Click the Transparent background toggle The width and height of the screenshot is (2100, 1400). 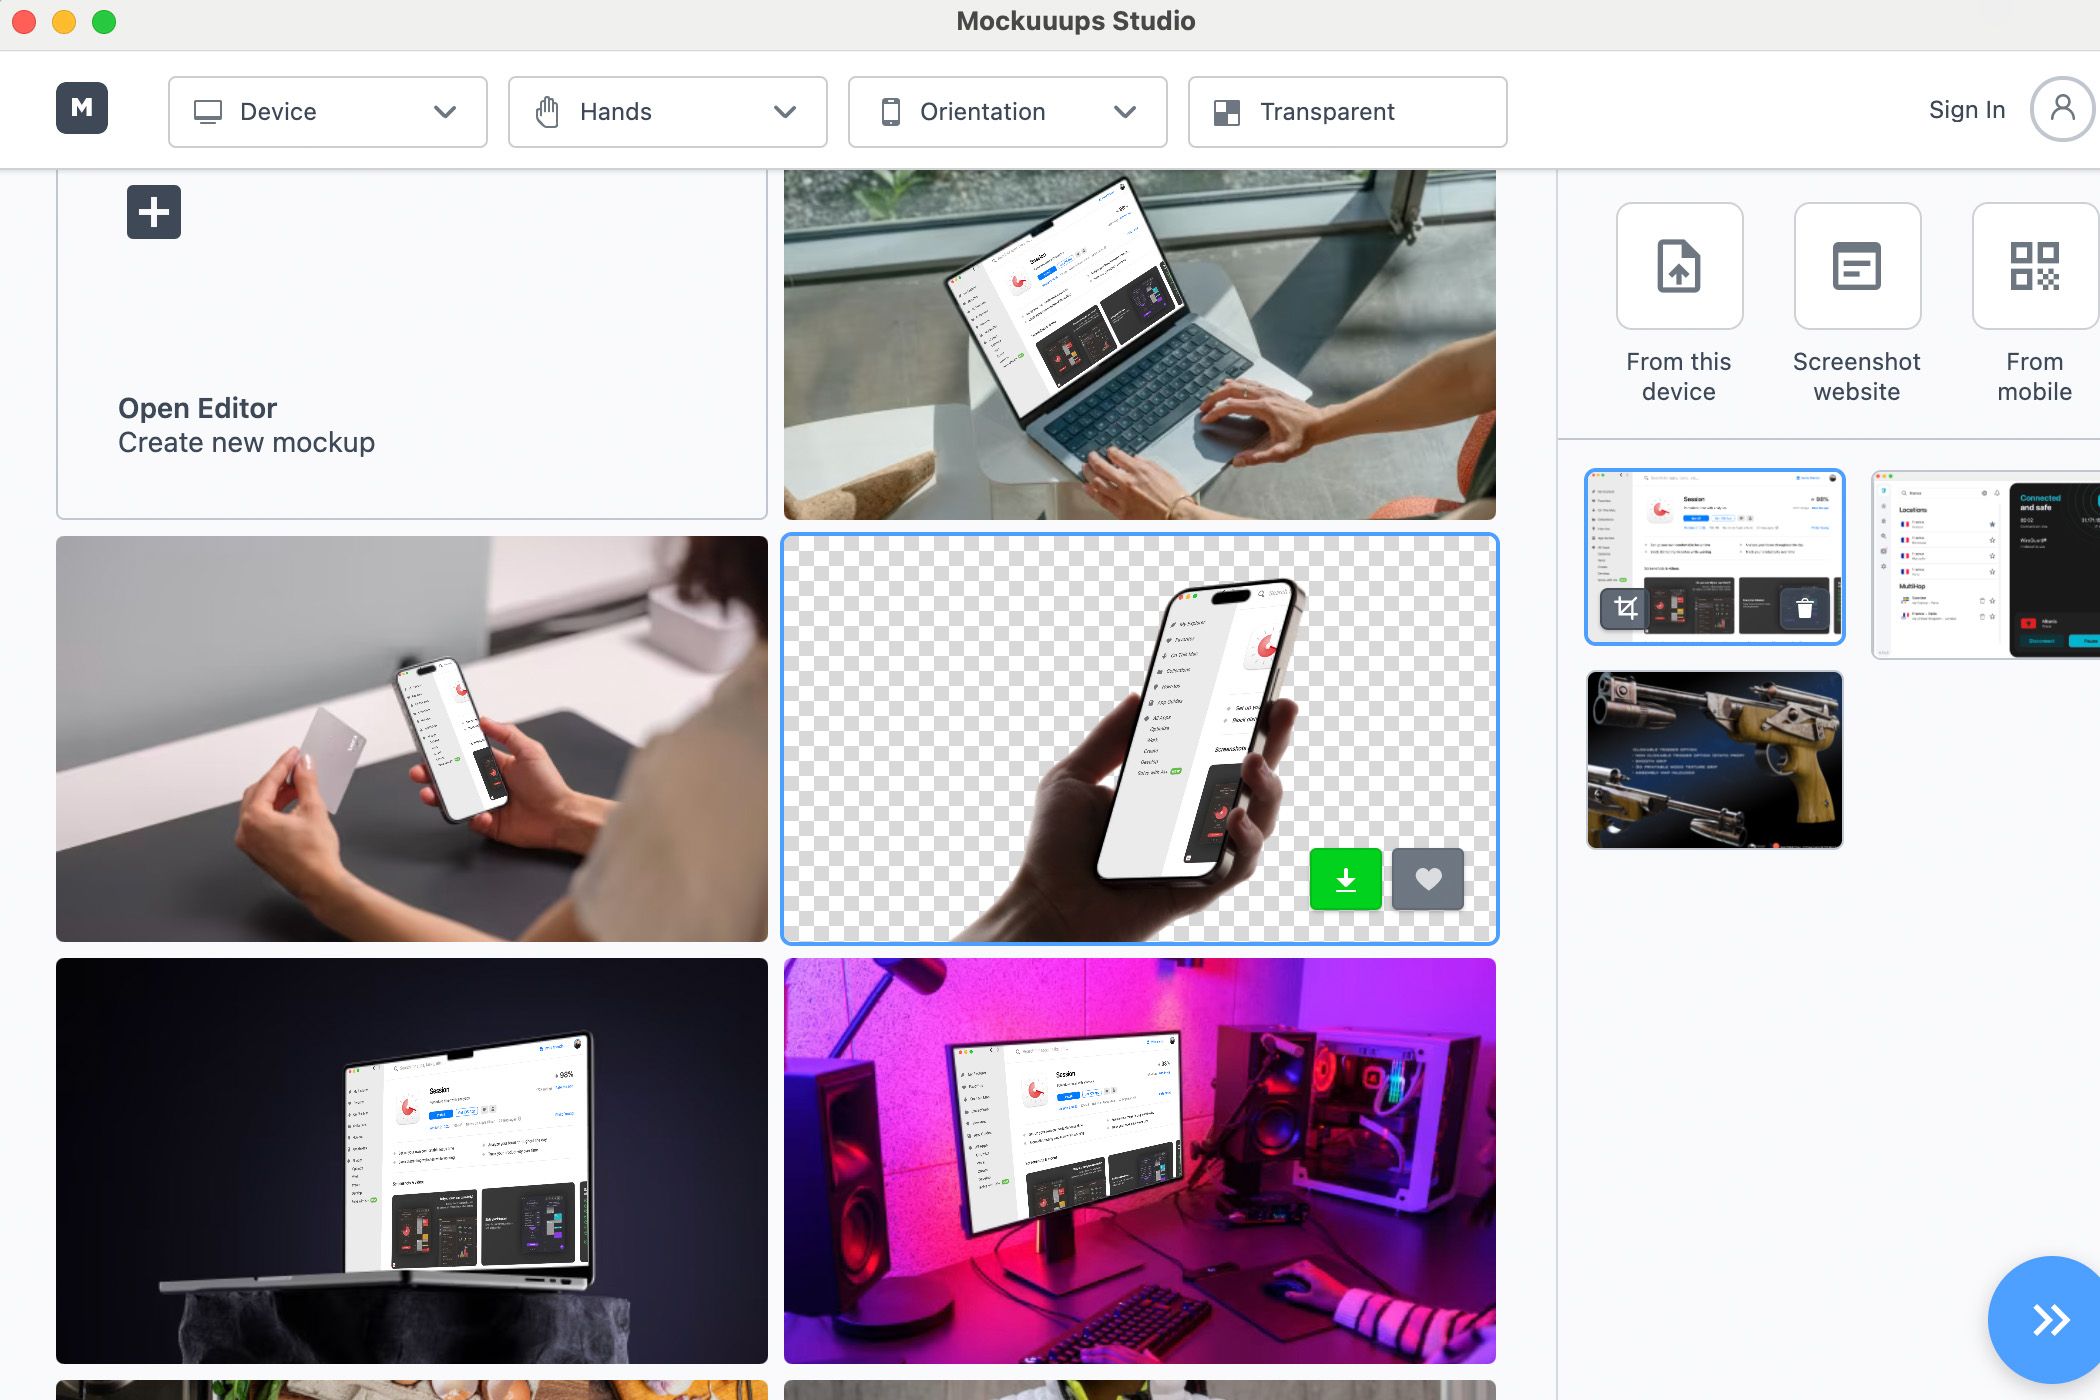1348,111
